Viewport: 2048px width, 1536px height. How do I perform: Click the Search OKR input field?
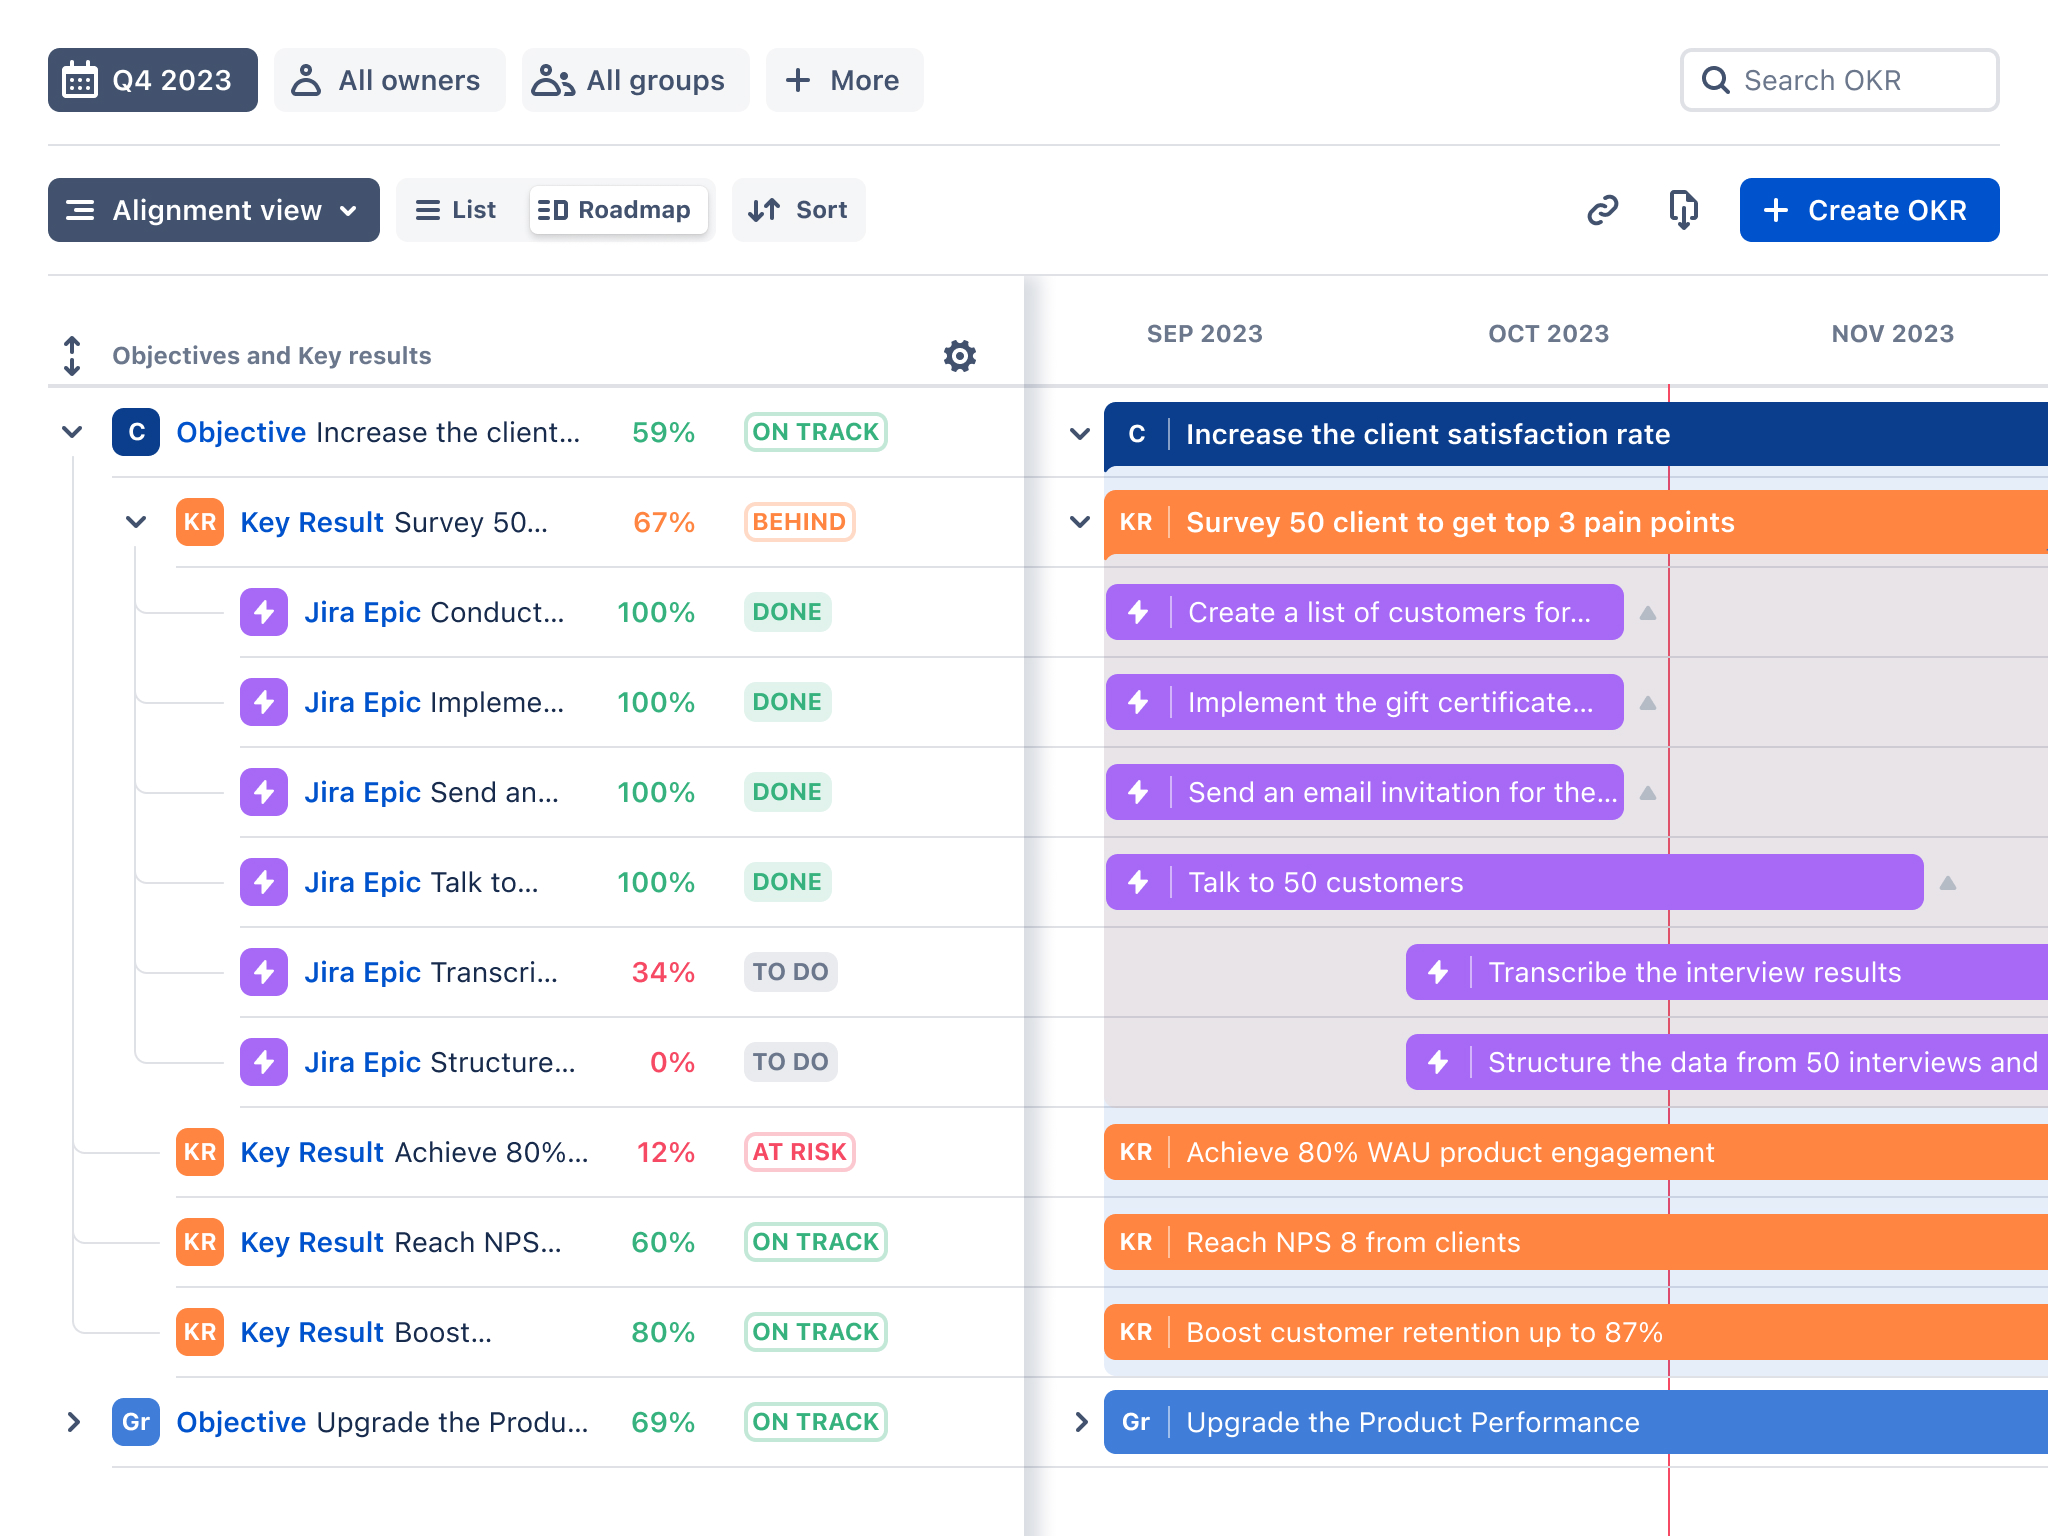tap(1840, 80)
